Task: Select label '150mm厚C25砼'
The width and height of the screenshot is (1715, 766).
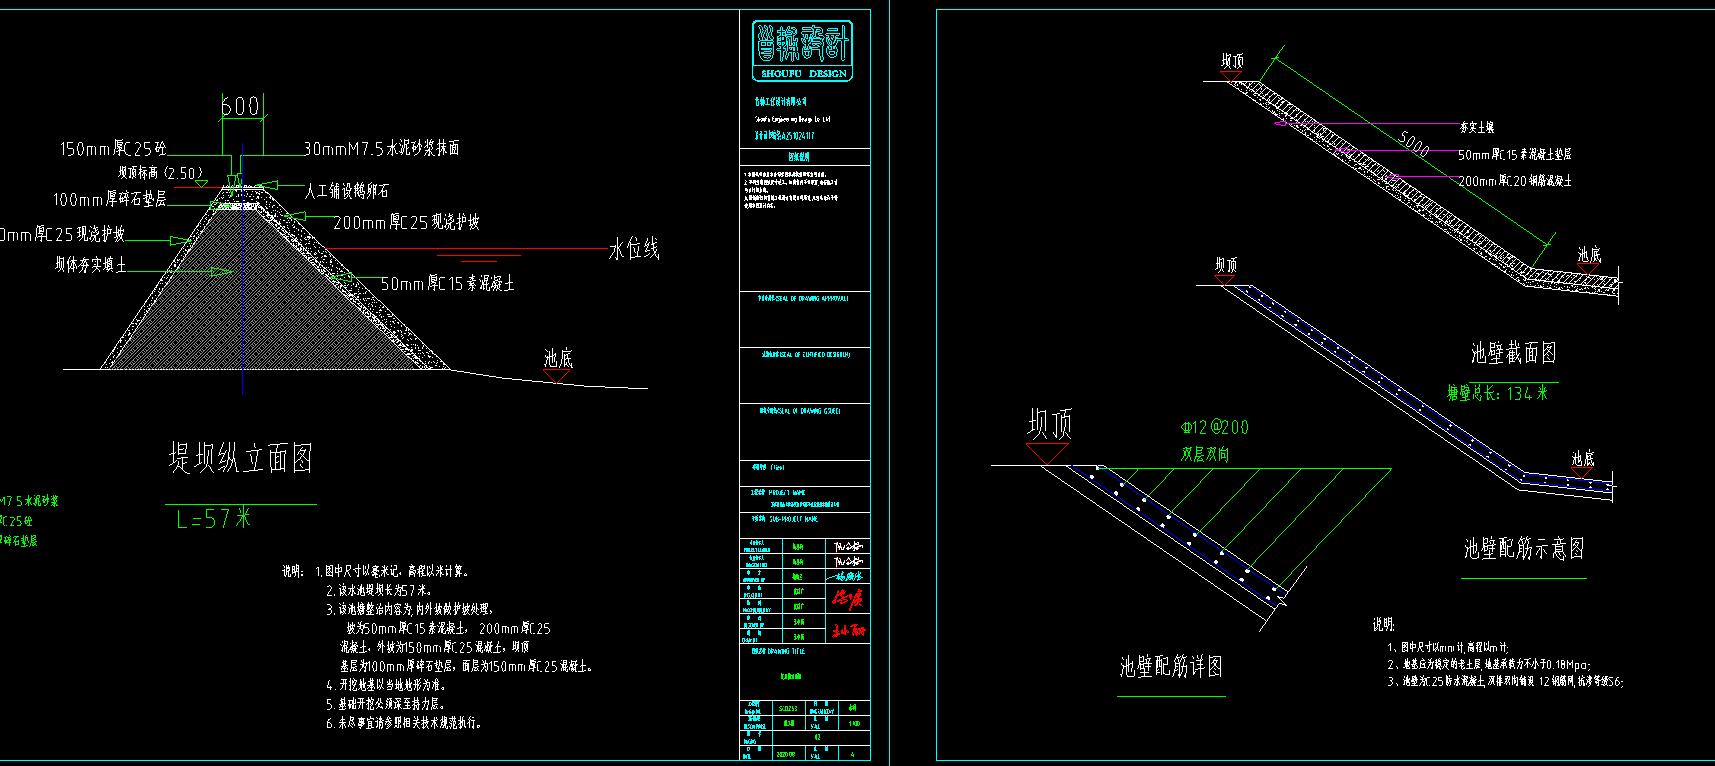Action: tap(113, 149)
